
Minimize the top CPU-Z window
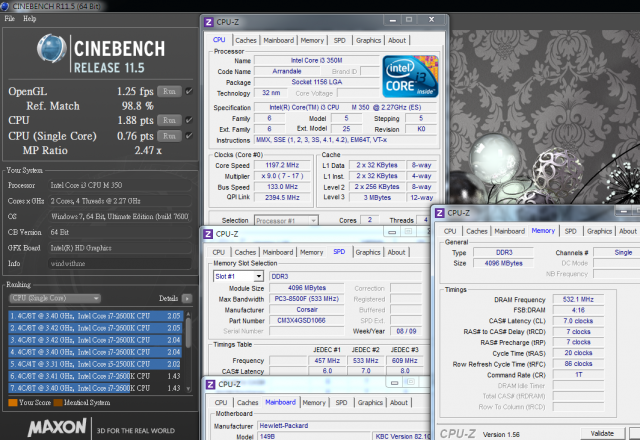tap(393, 20)
